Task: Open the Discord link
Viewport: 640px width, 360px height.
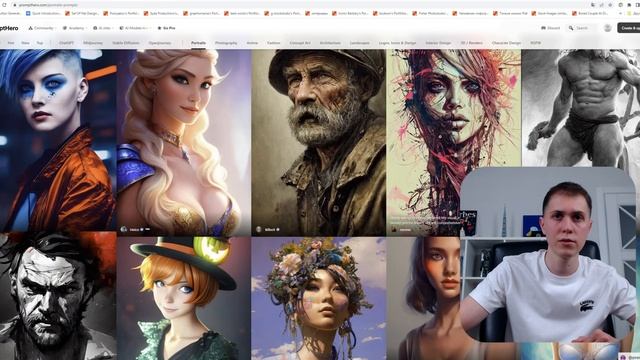Action: [551, 28]
